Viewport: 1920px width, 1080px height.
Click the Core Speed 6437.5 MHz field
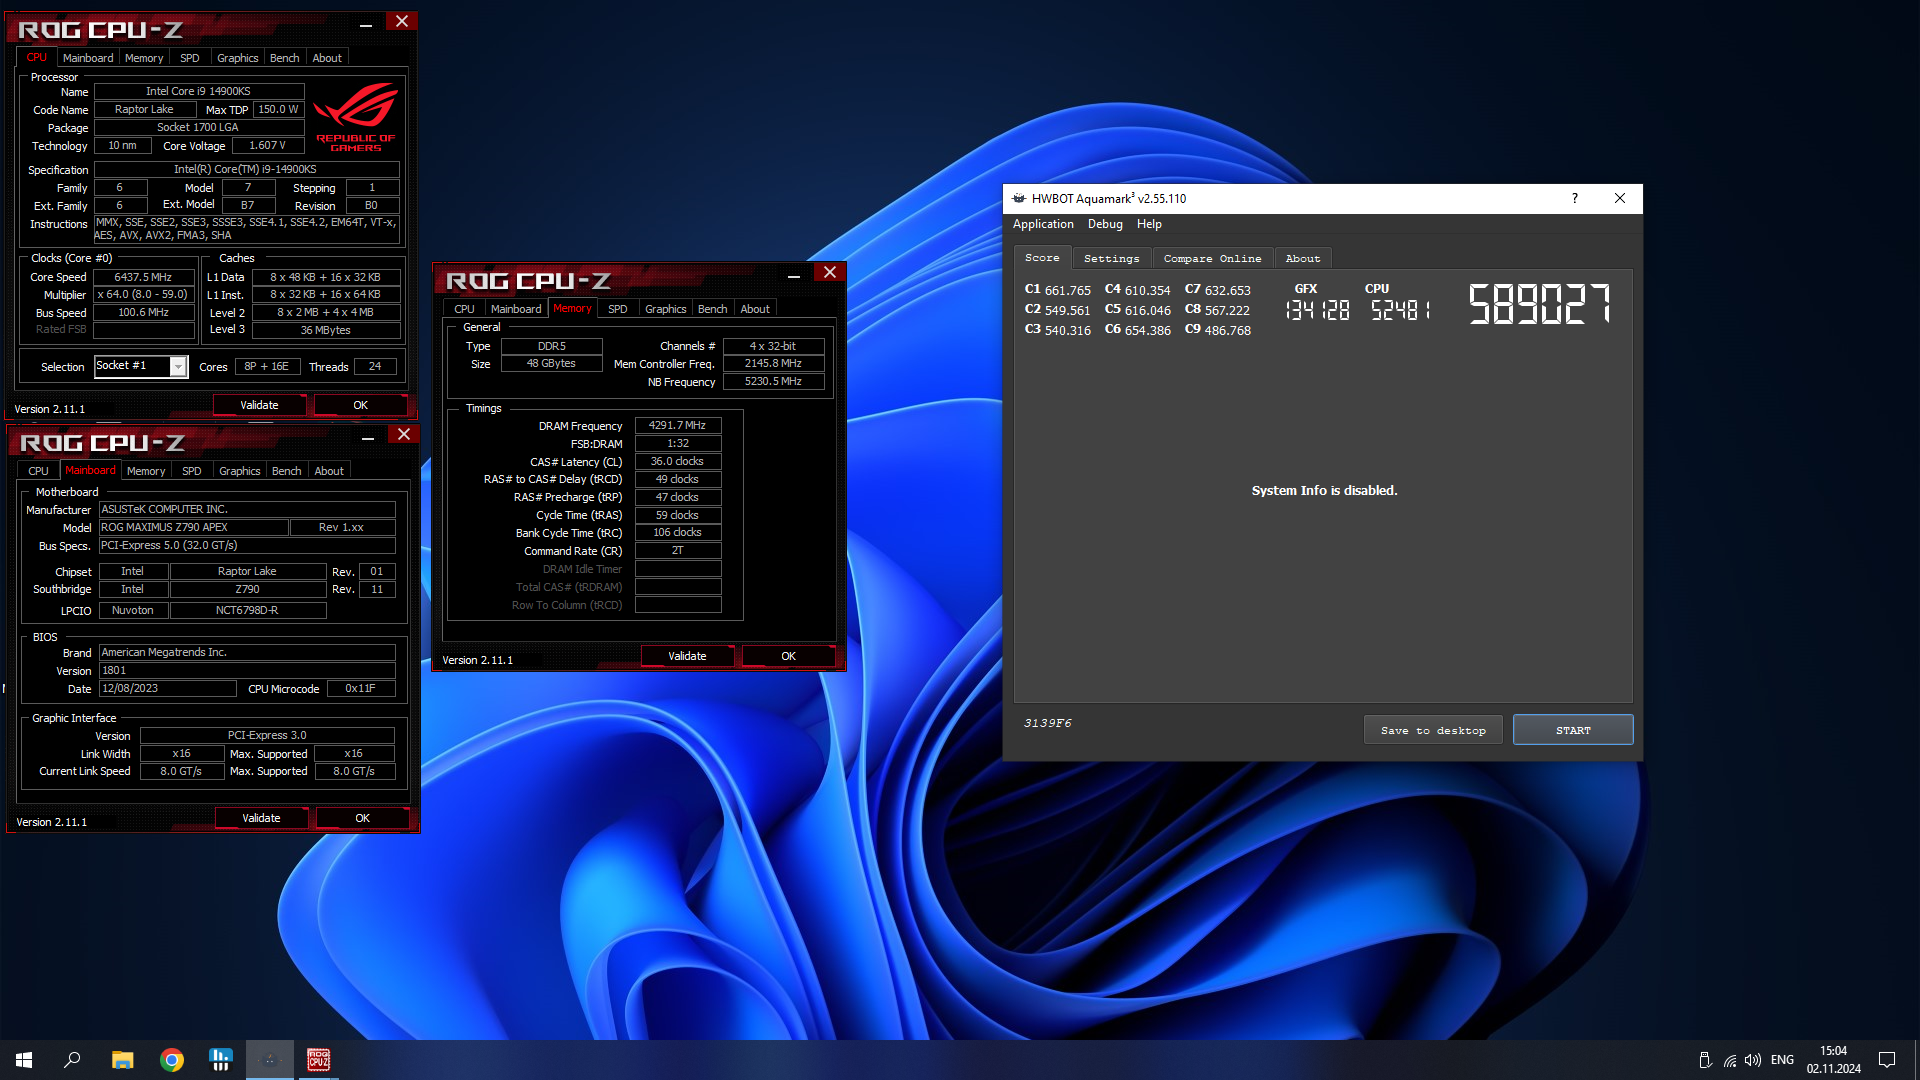pos(143,277)
